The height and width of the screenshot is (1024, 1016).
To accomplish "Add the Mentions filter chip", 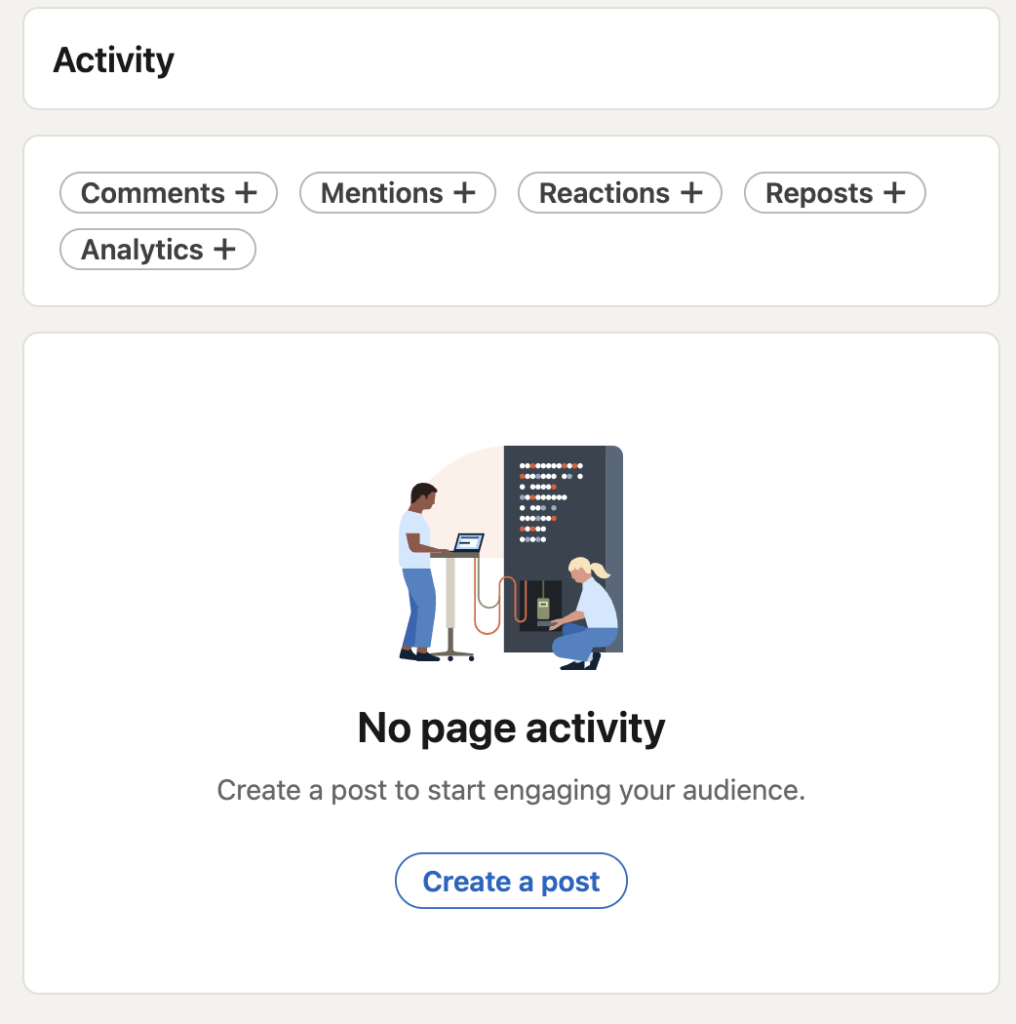I will pos(398,193).
